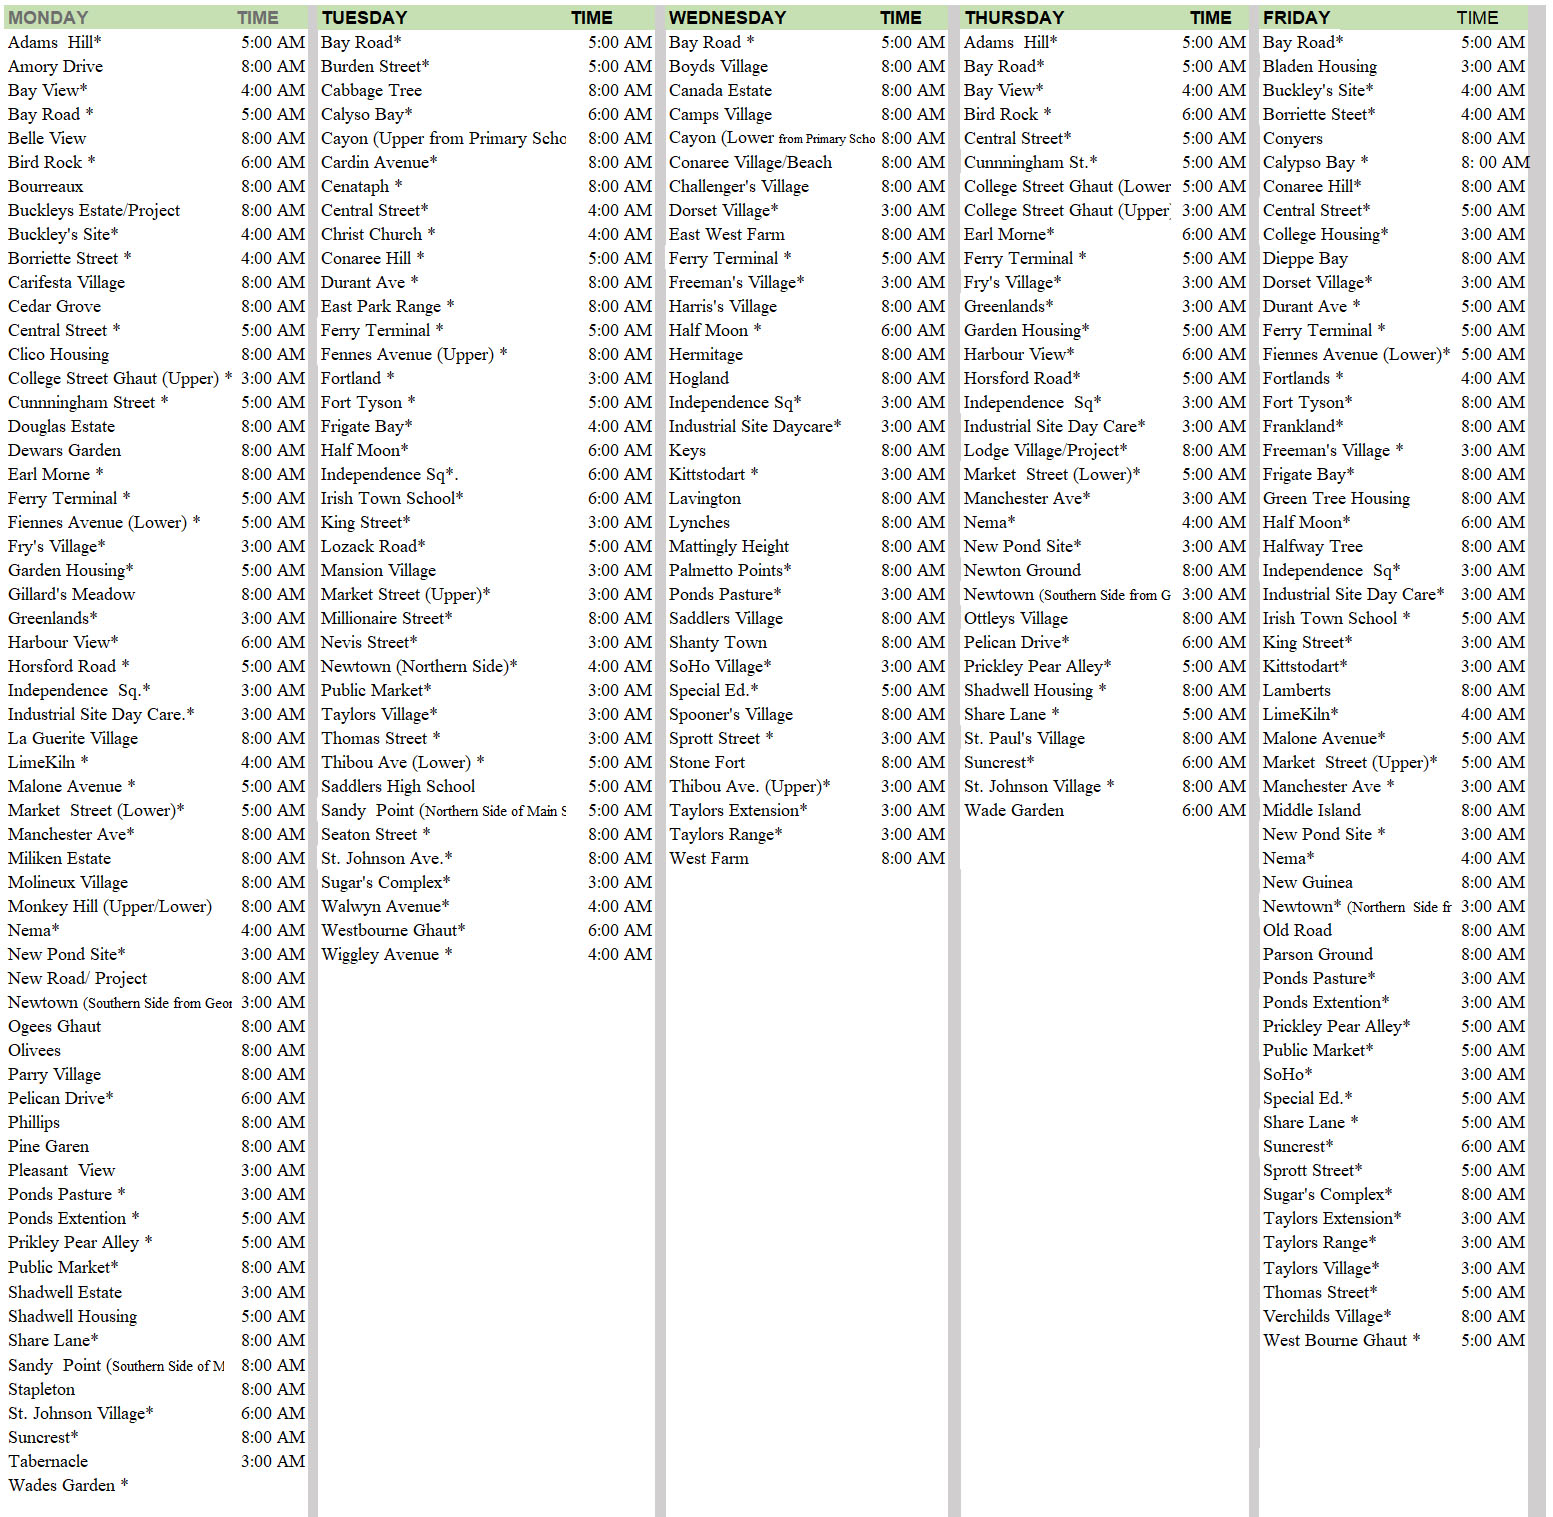Click Wades Garden entry in Monday
The image size is (1553, 1517).
[68, 1485]
